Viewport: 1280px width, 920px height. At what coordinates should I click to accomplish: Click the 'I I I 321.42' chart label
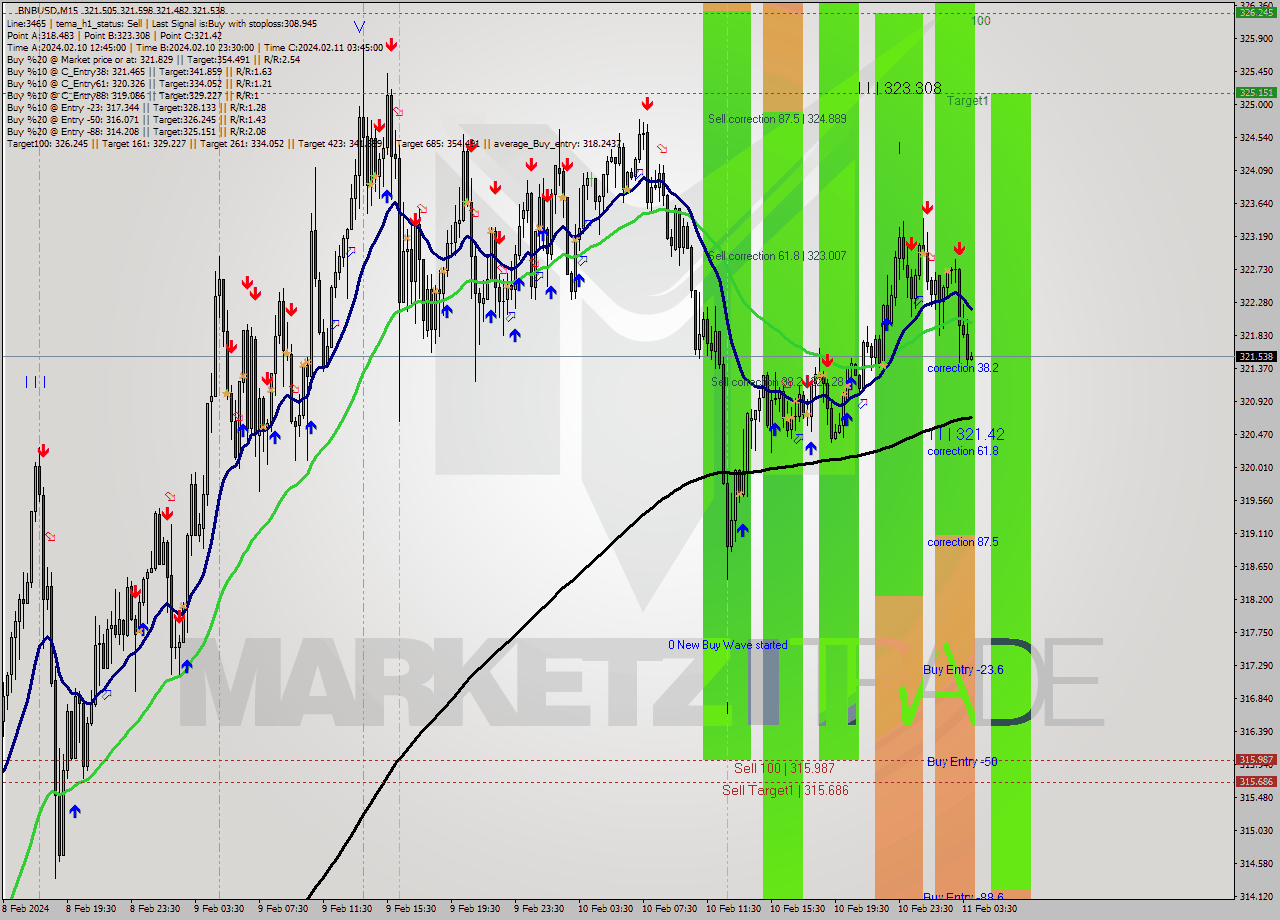[966, 434]
